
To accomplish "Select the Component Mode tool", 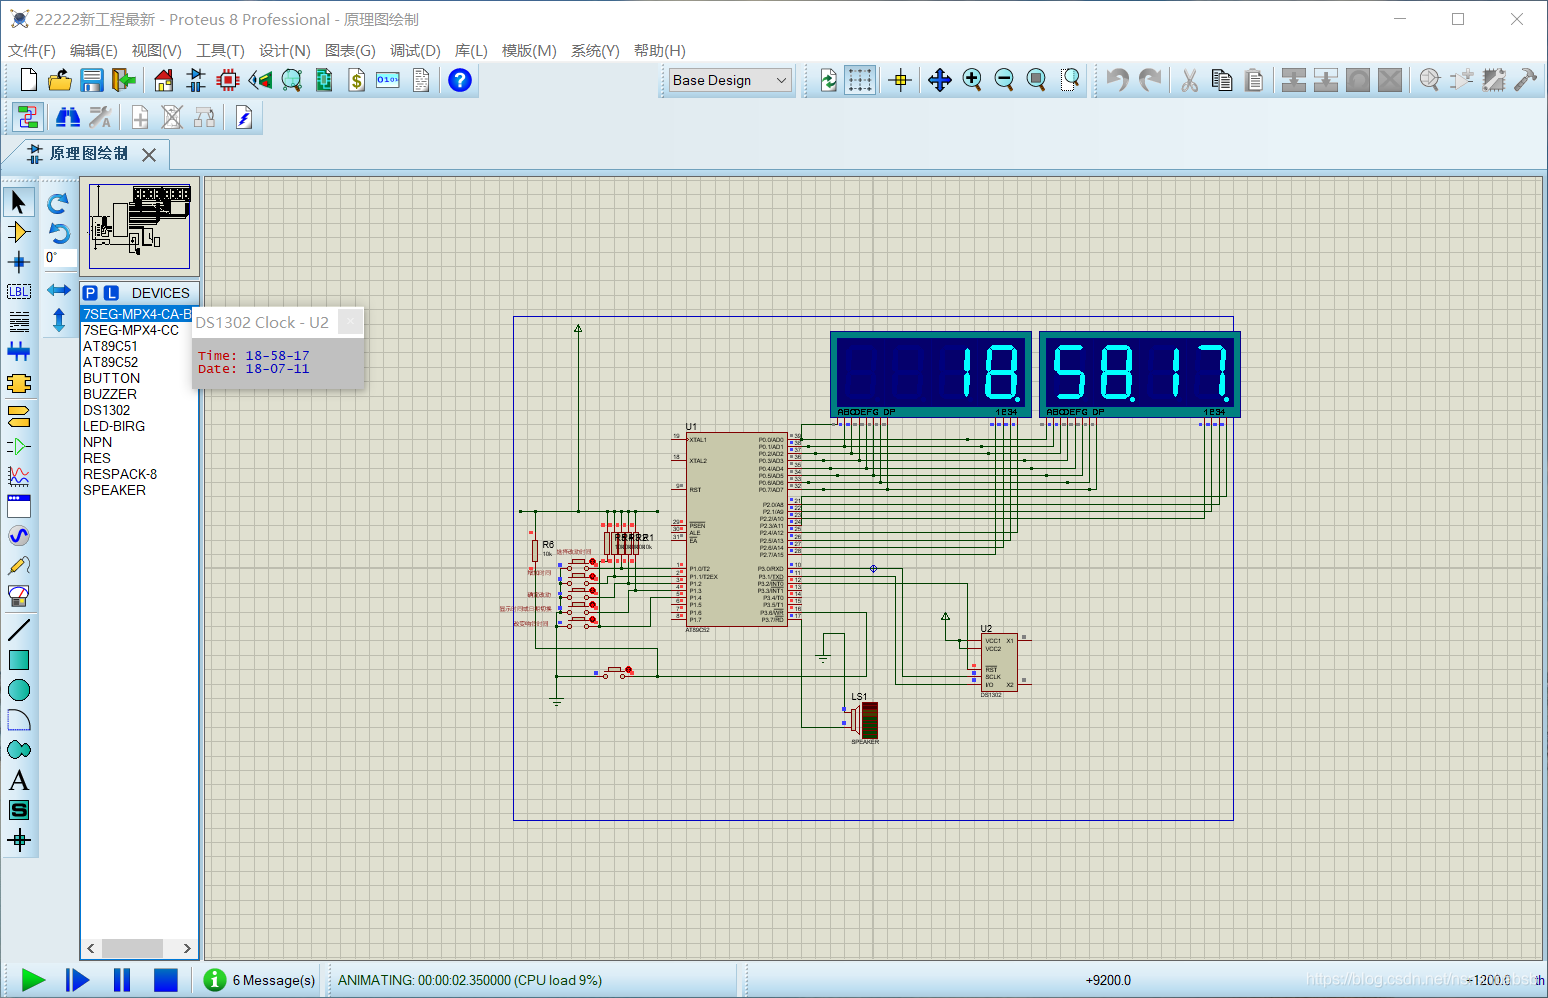I will coord(18,232).
